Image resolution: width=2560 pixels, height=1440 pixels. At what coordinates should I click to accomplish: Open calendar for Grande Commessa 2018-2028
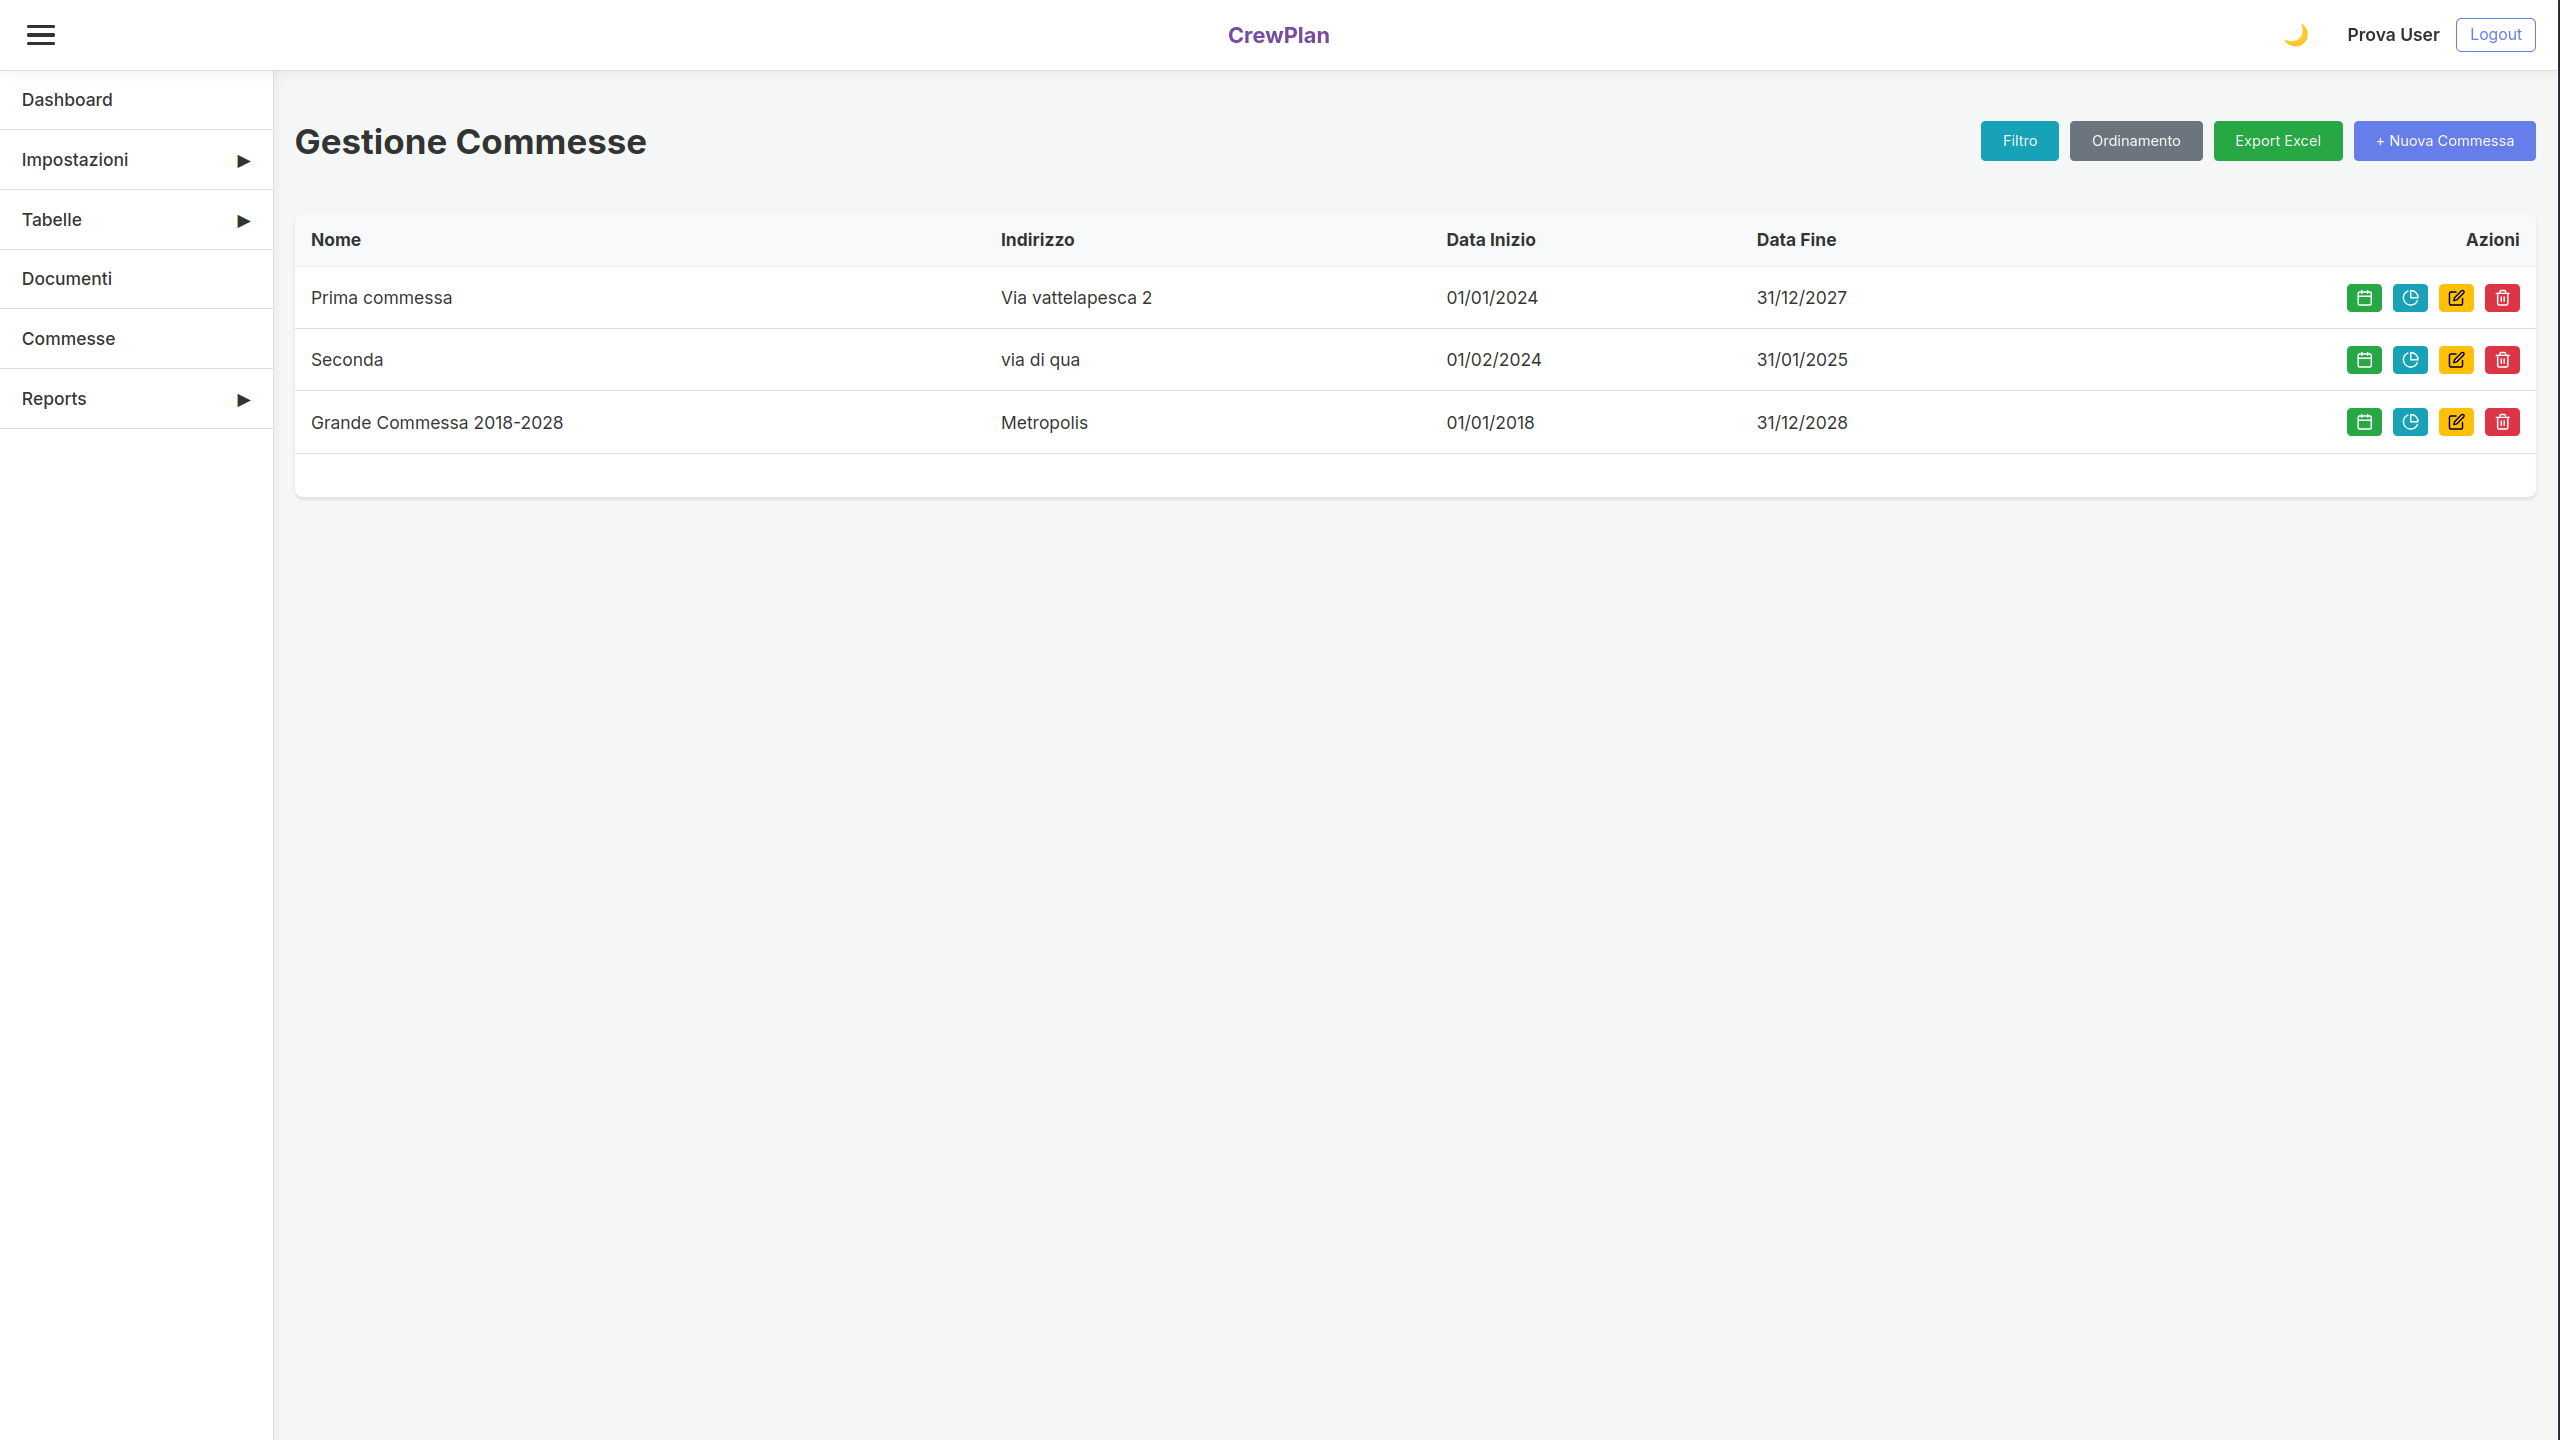2364,422
